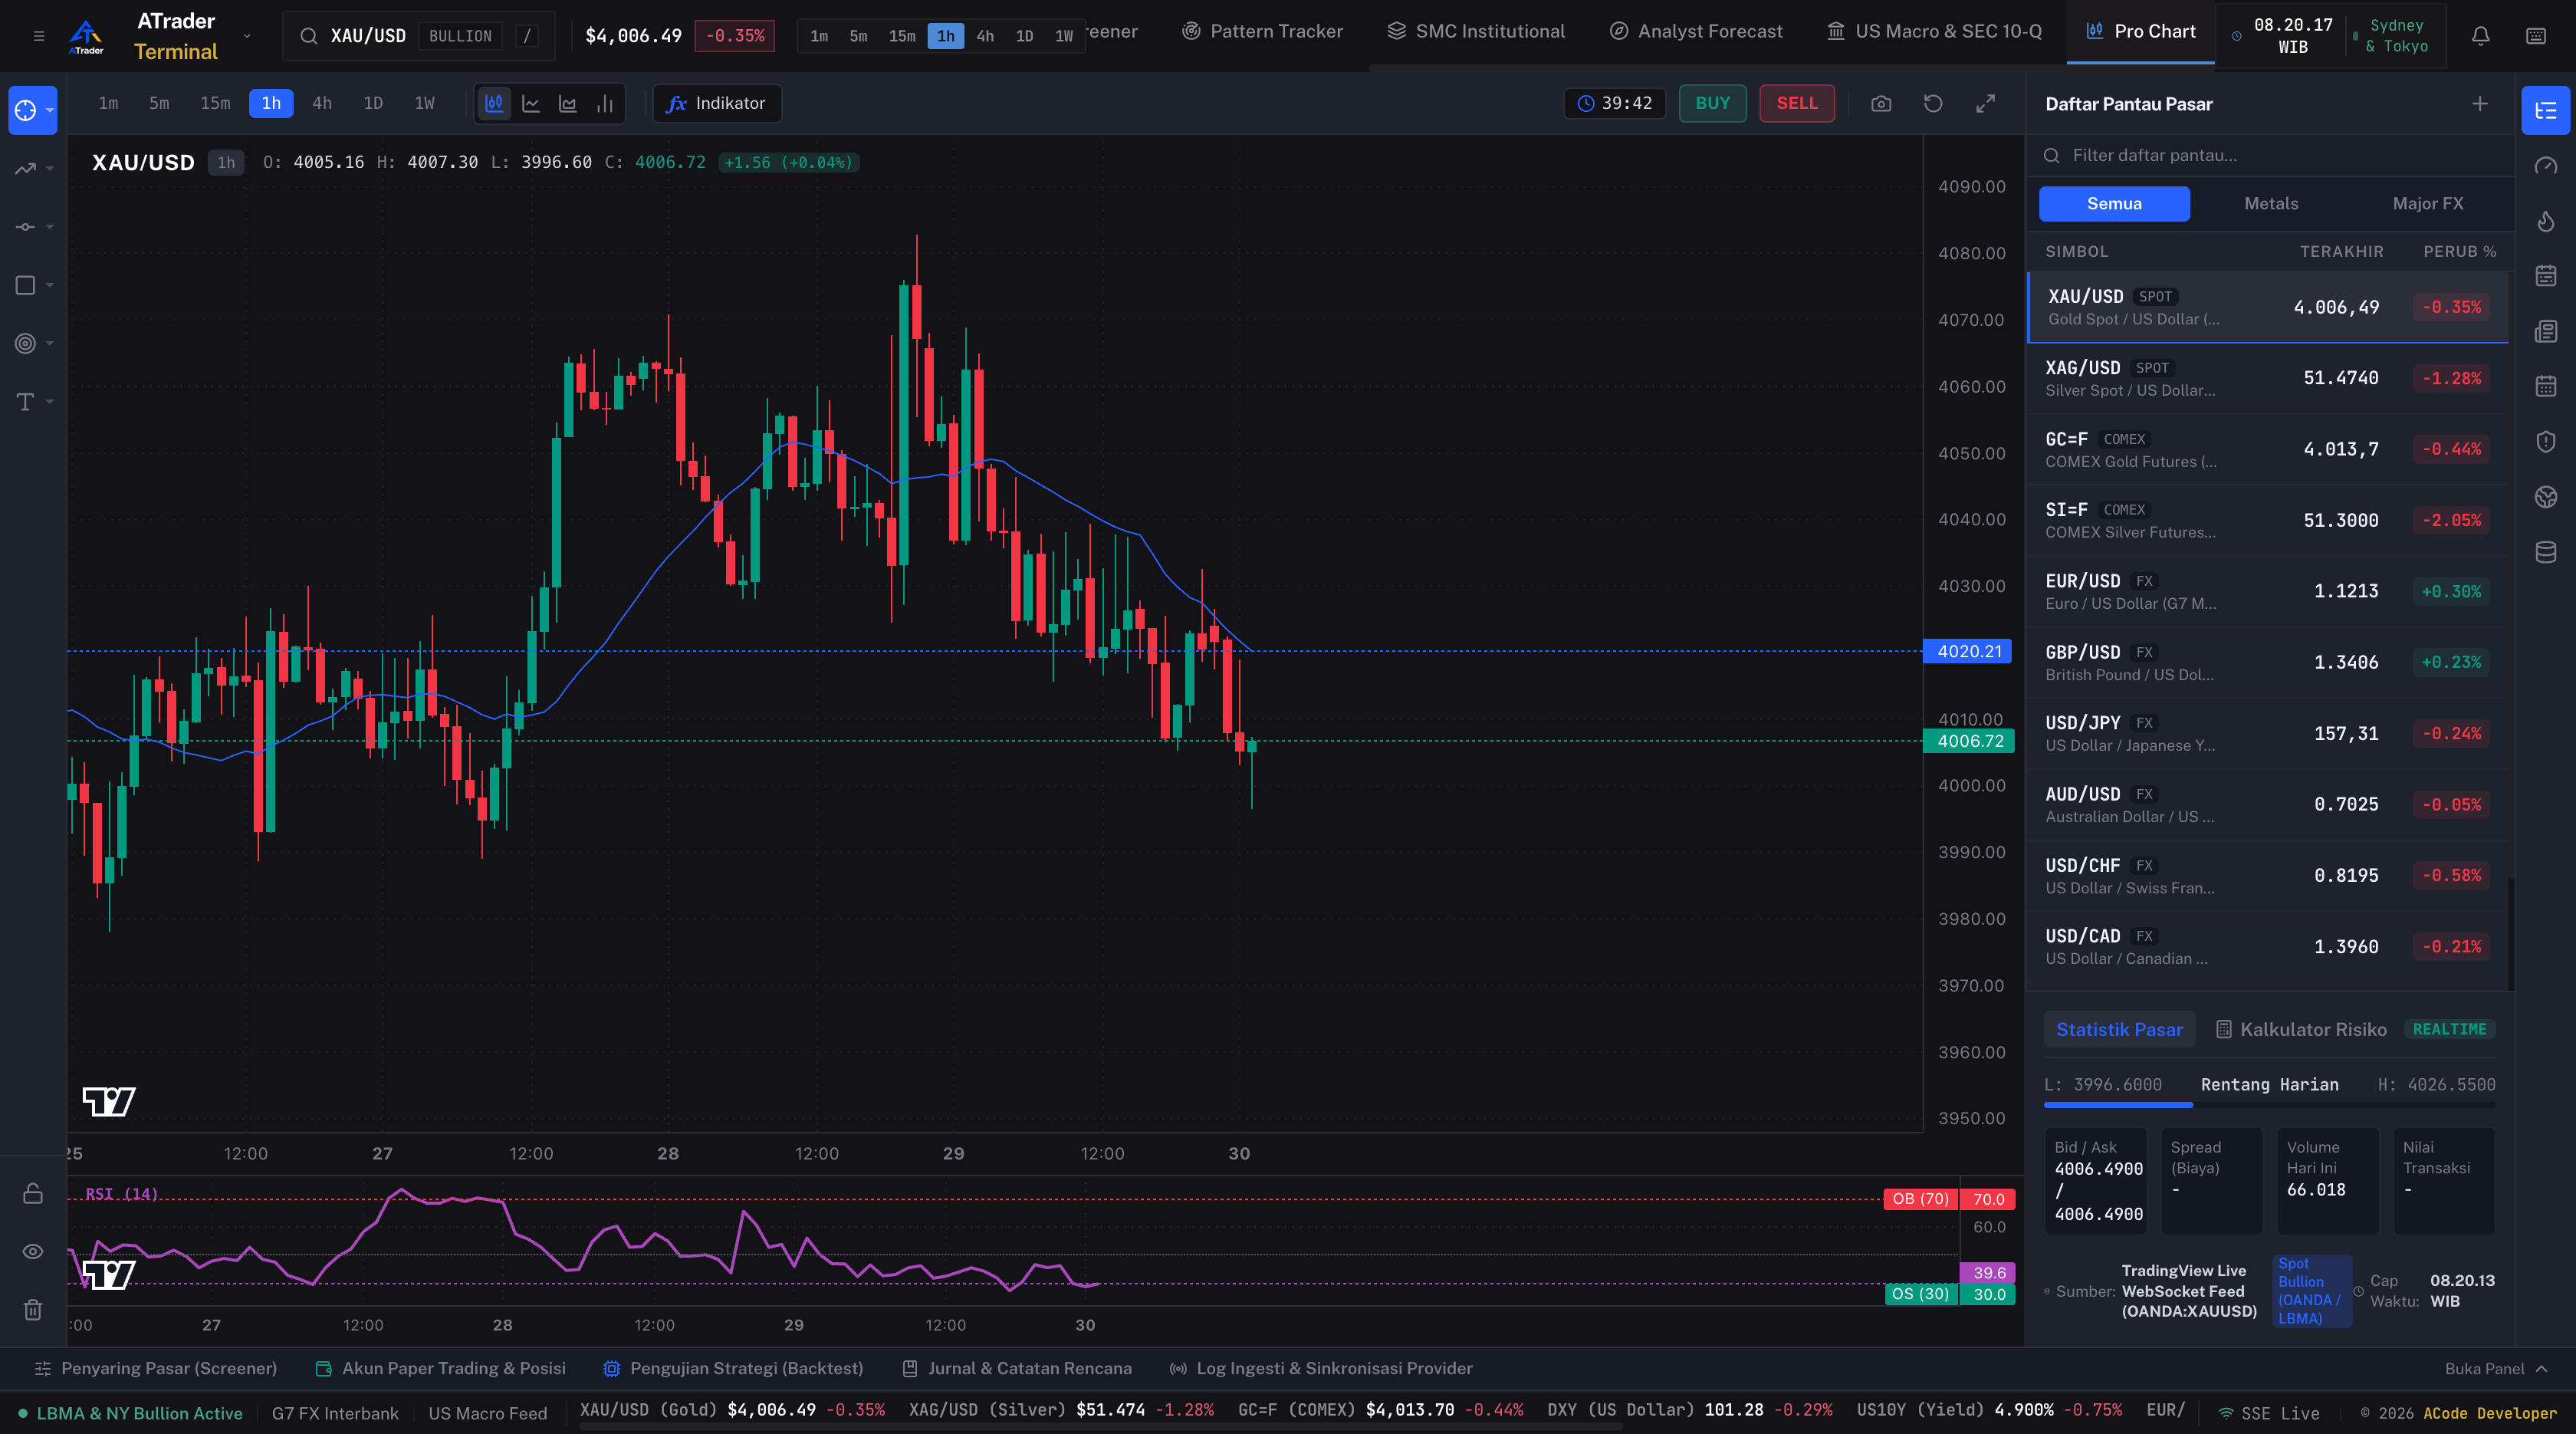2576x1434 pixels.
Task: Switch to bar chart type
Action: (x=605, y=103)
